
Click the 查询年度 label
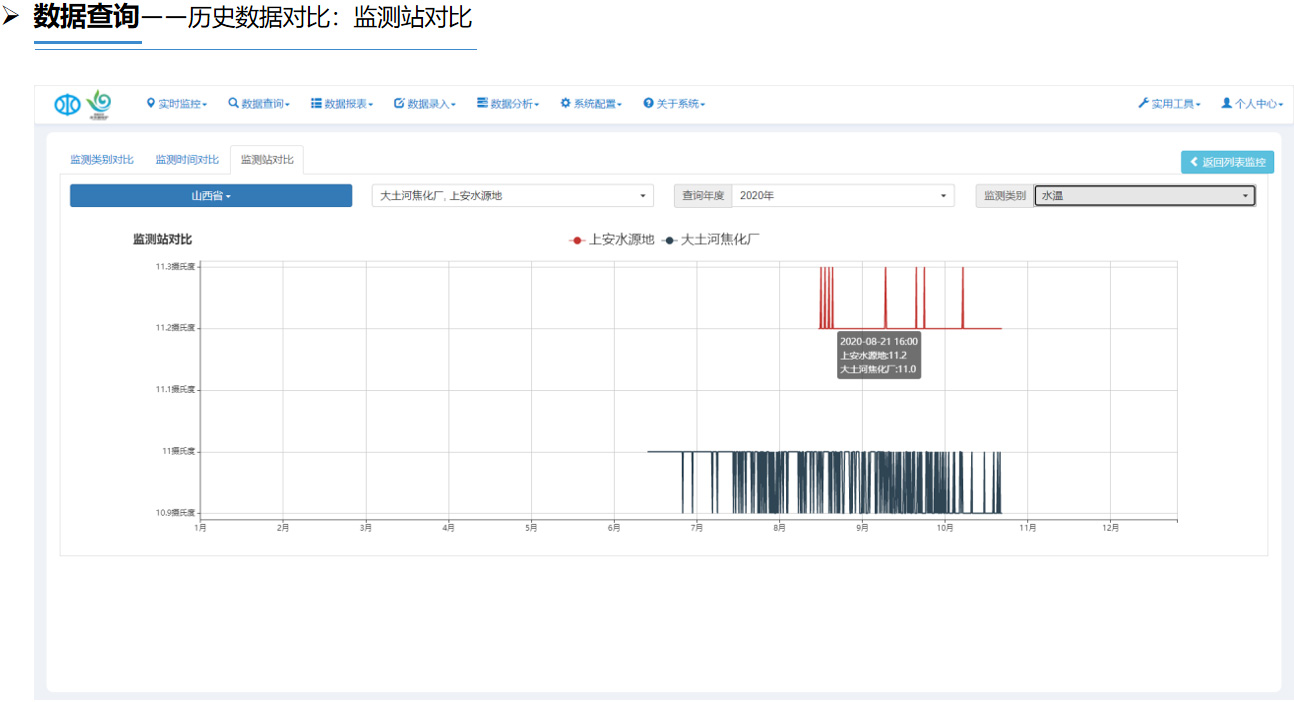[703, 196]
